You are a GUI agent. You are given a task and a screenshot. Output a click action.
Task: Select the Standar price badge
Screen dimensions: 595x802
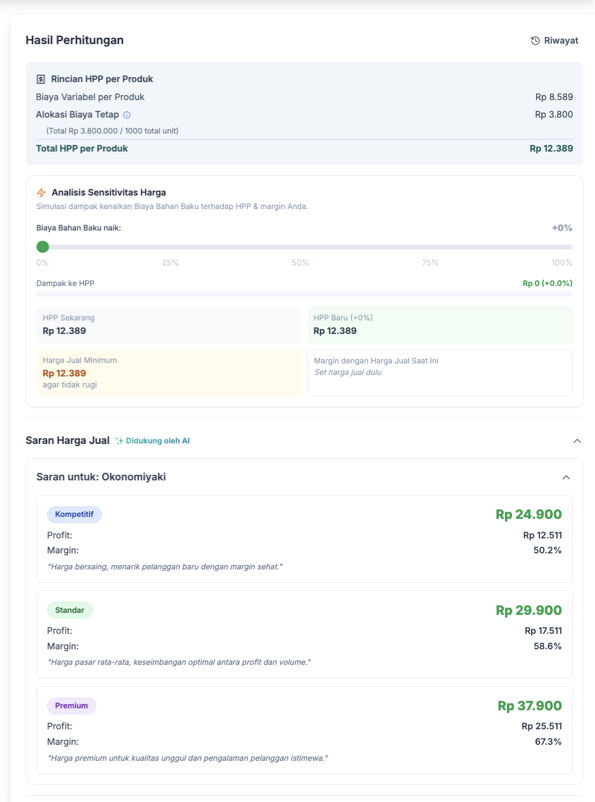pyautogui.click(x=70, y=610)
